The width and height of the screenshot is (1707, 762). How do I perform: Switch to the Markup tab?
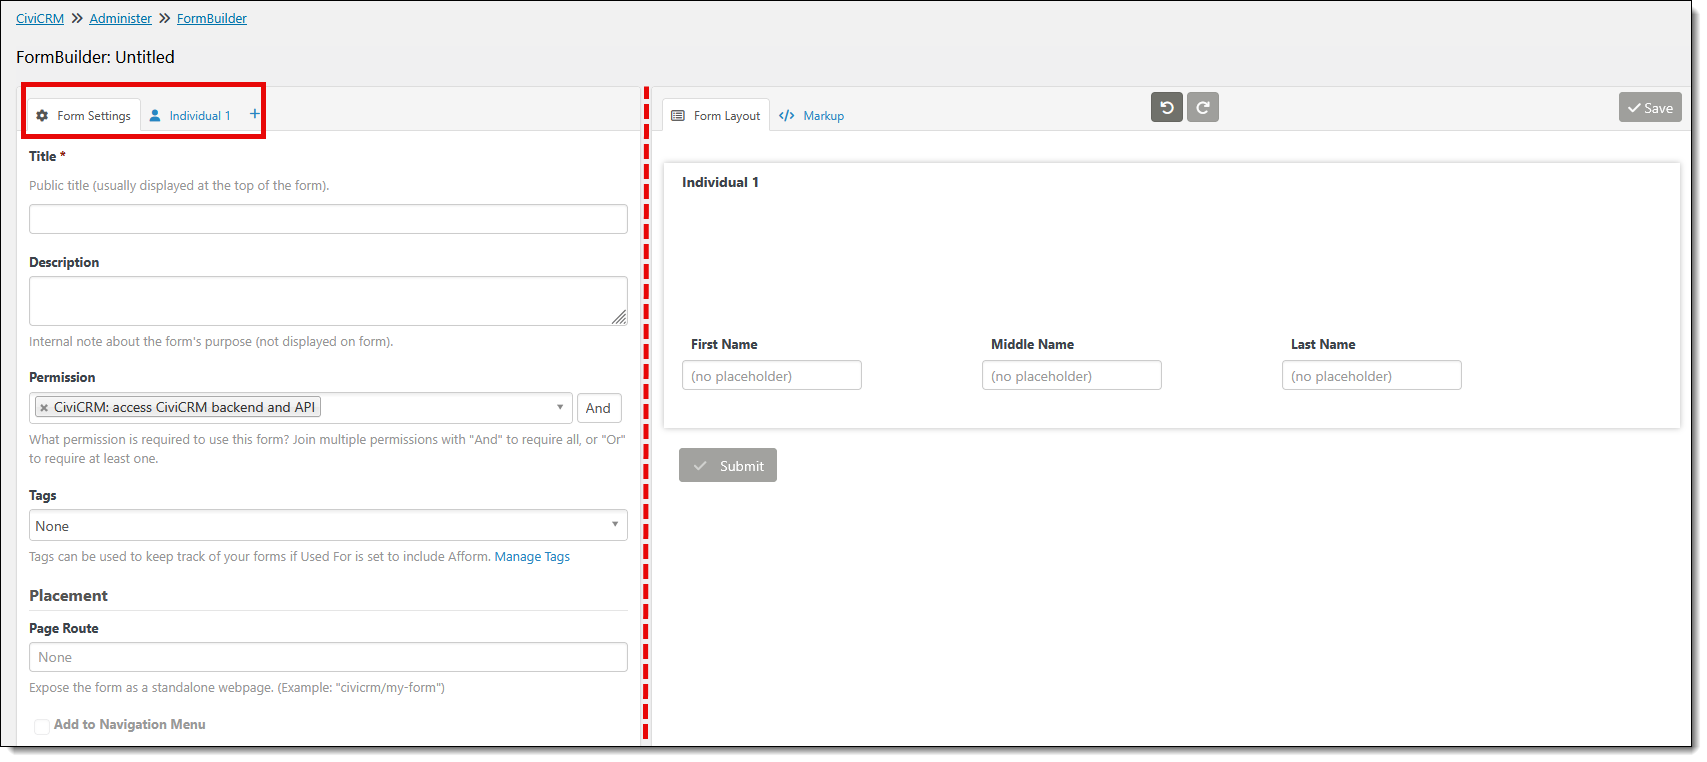[x=812, y=116]
